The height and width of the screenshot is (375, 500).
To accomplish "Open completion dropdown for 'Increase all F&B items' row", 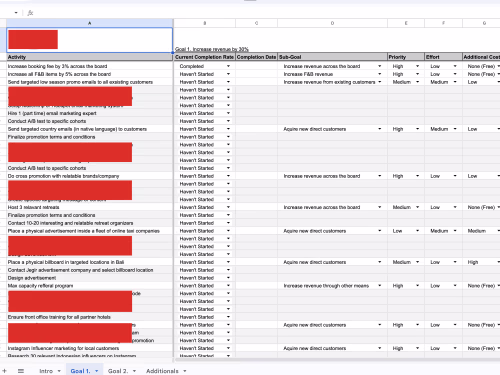I will pyautogui.click(x=228, y=74).
